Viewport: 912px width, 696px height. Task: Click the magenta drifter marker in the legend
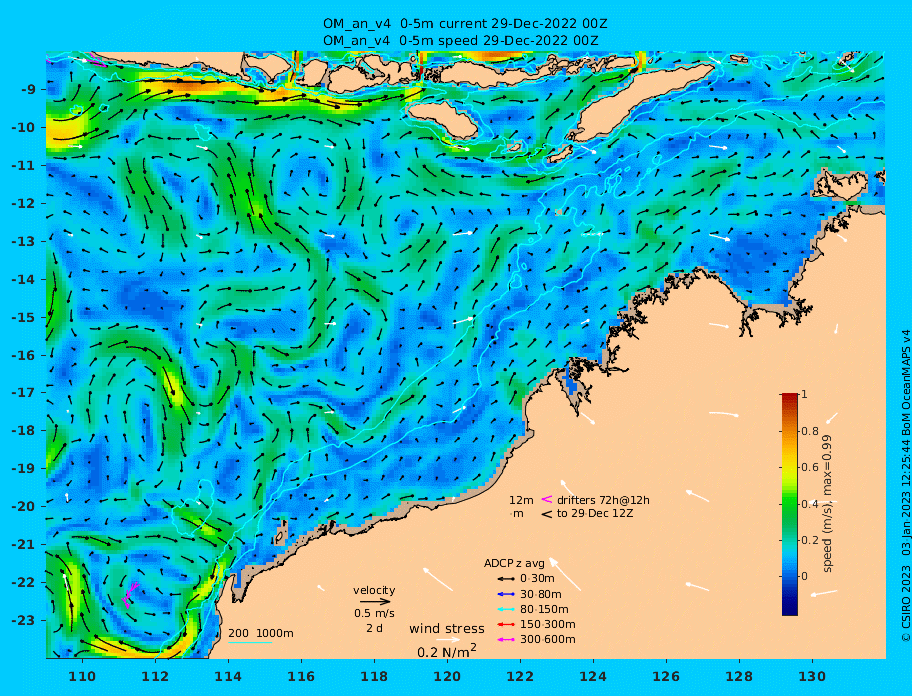(x=547, y=499)
